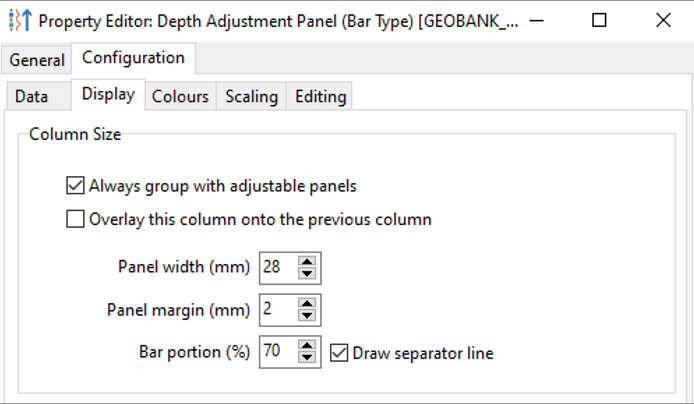This screenshot has height=404, width=694.
Task: Click the Bar portion percentage field
Action: click(x=278, y=352)
